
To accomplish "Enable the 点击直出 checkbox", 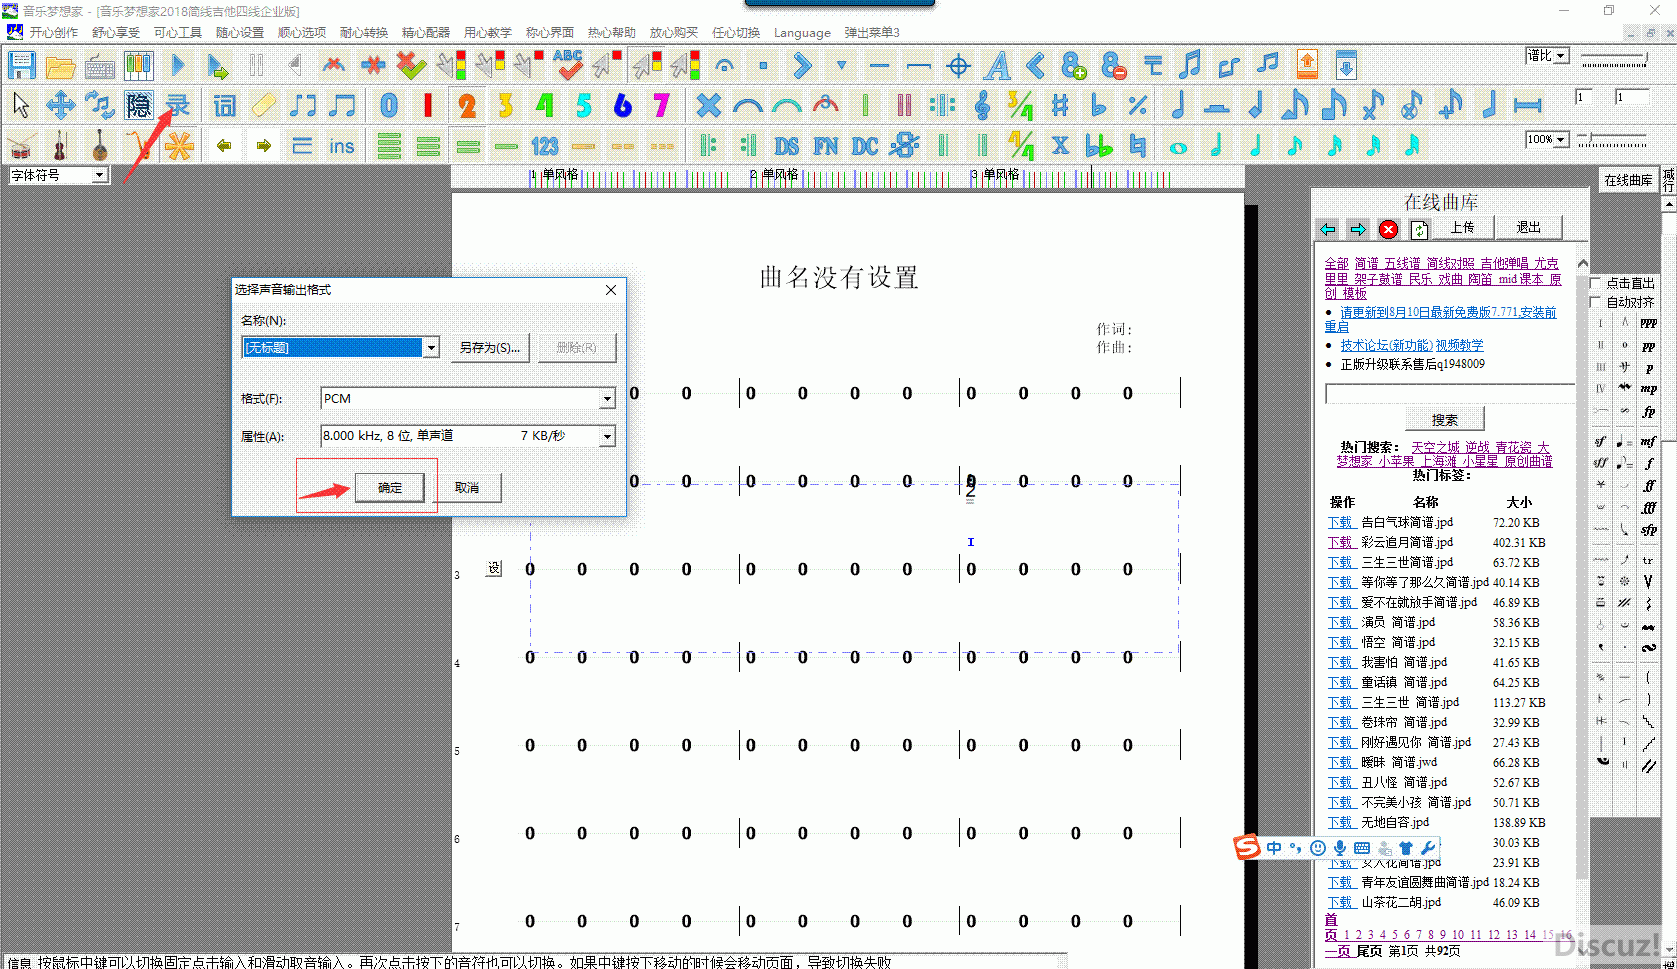I will click(x=1596, y=283).
